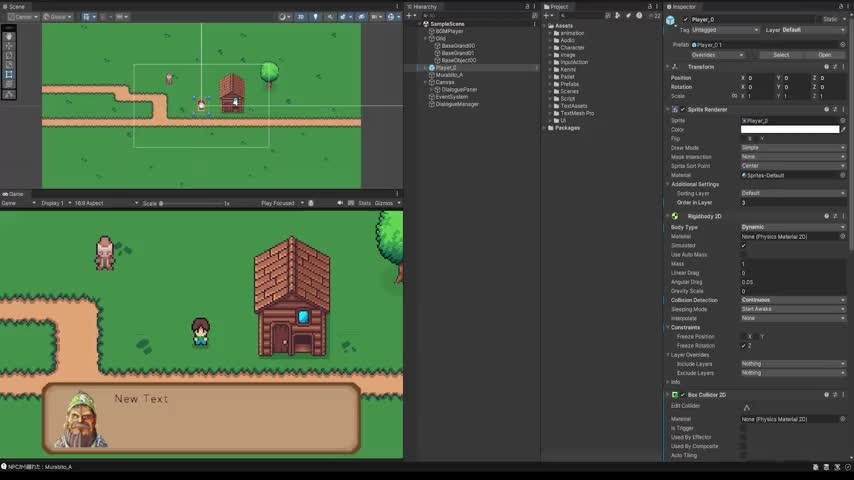
Task: Open the Body Type dropdown
Action: click(792, 227)
